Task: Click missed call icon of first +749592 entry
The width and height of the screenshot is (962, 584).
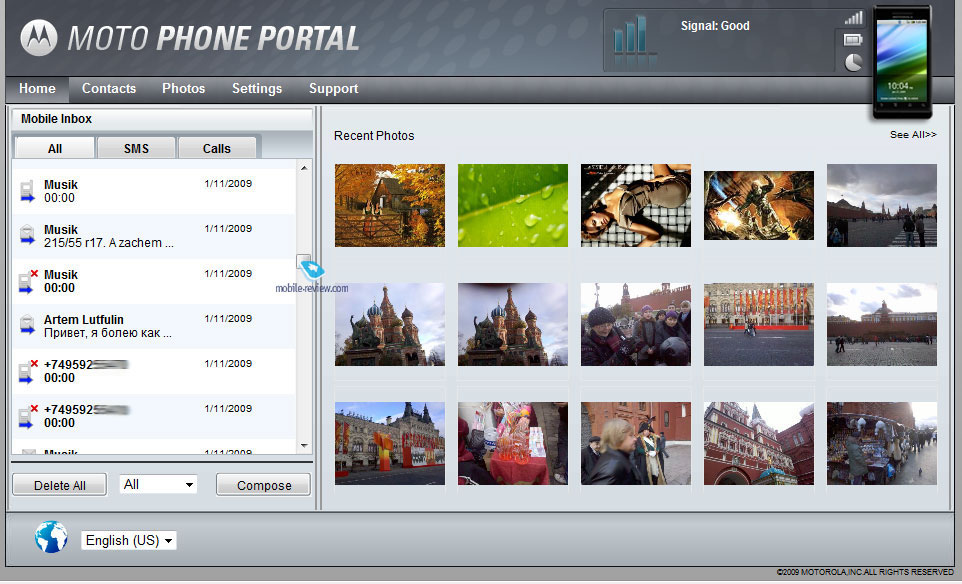Action: [28, 371]
